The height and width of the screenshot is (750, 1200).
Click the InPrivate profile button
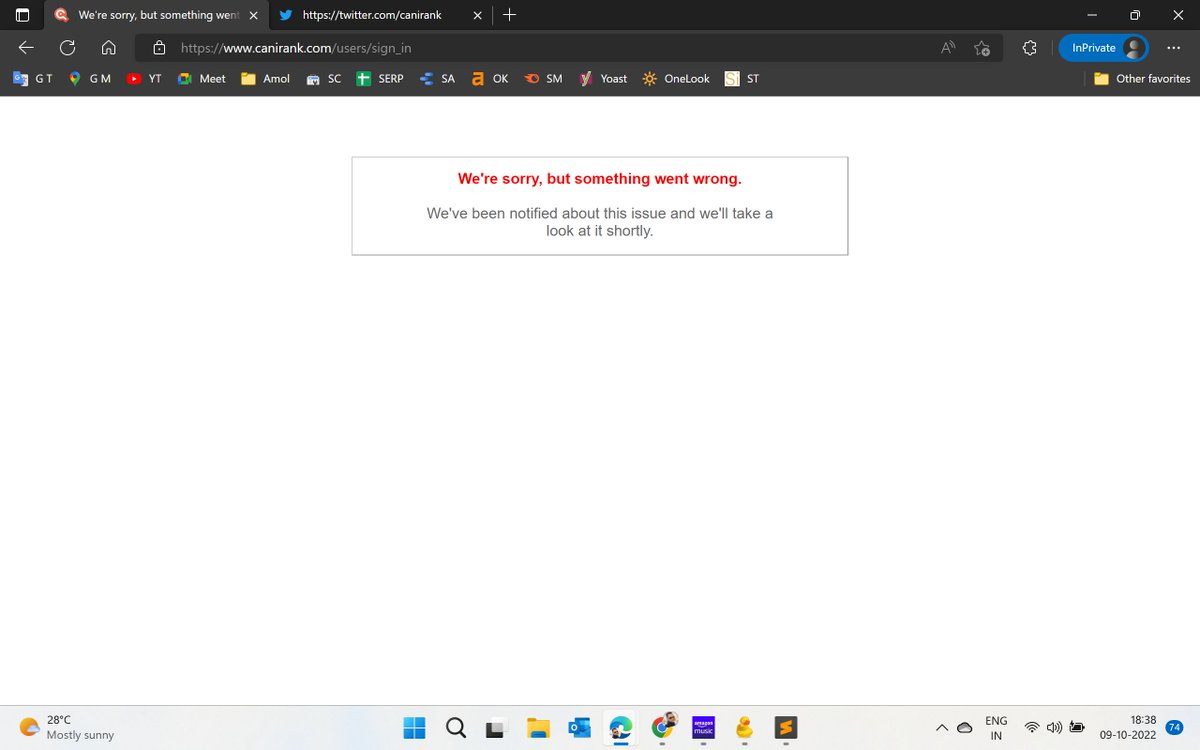coord(1104,48)
